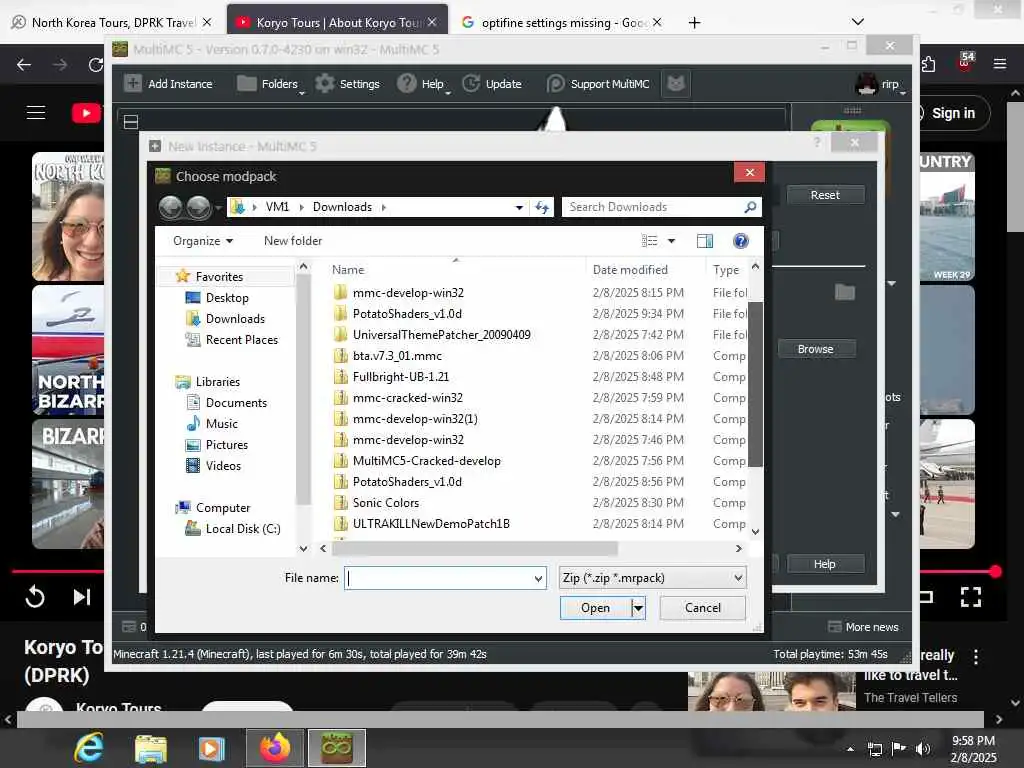Viewport: 1024px width, 768px height.
Task: Click the Update button in MultiMC
Action: pos(491,84)
